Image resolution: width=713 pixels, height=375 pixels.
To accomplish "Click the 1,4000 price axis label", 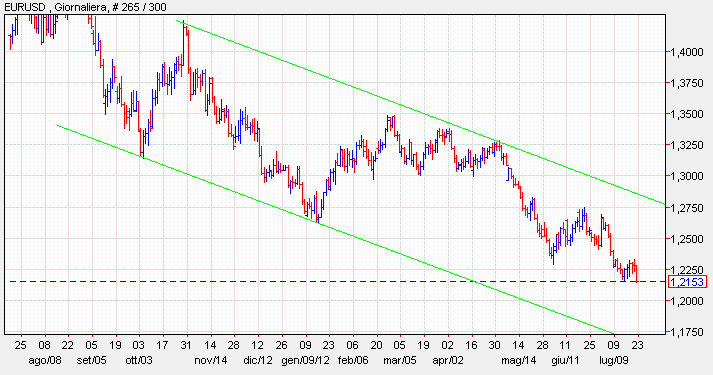I will 687,52.
